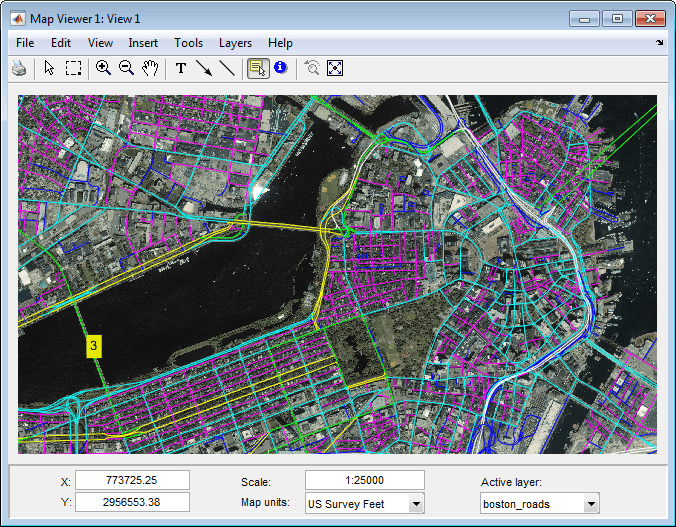Pick the Insert Text tool
The height and width of the screenshot is (527, 676).
[181, 68]
